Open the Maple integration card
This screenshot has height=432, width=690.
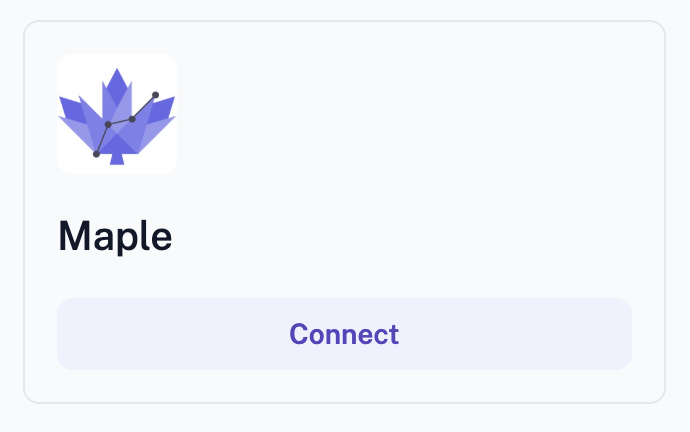(400, 200)
